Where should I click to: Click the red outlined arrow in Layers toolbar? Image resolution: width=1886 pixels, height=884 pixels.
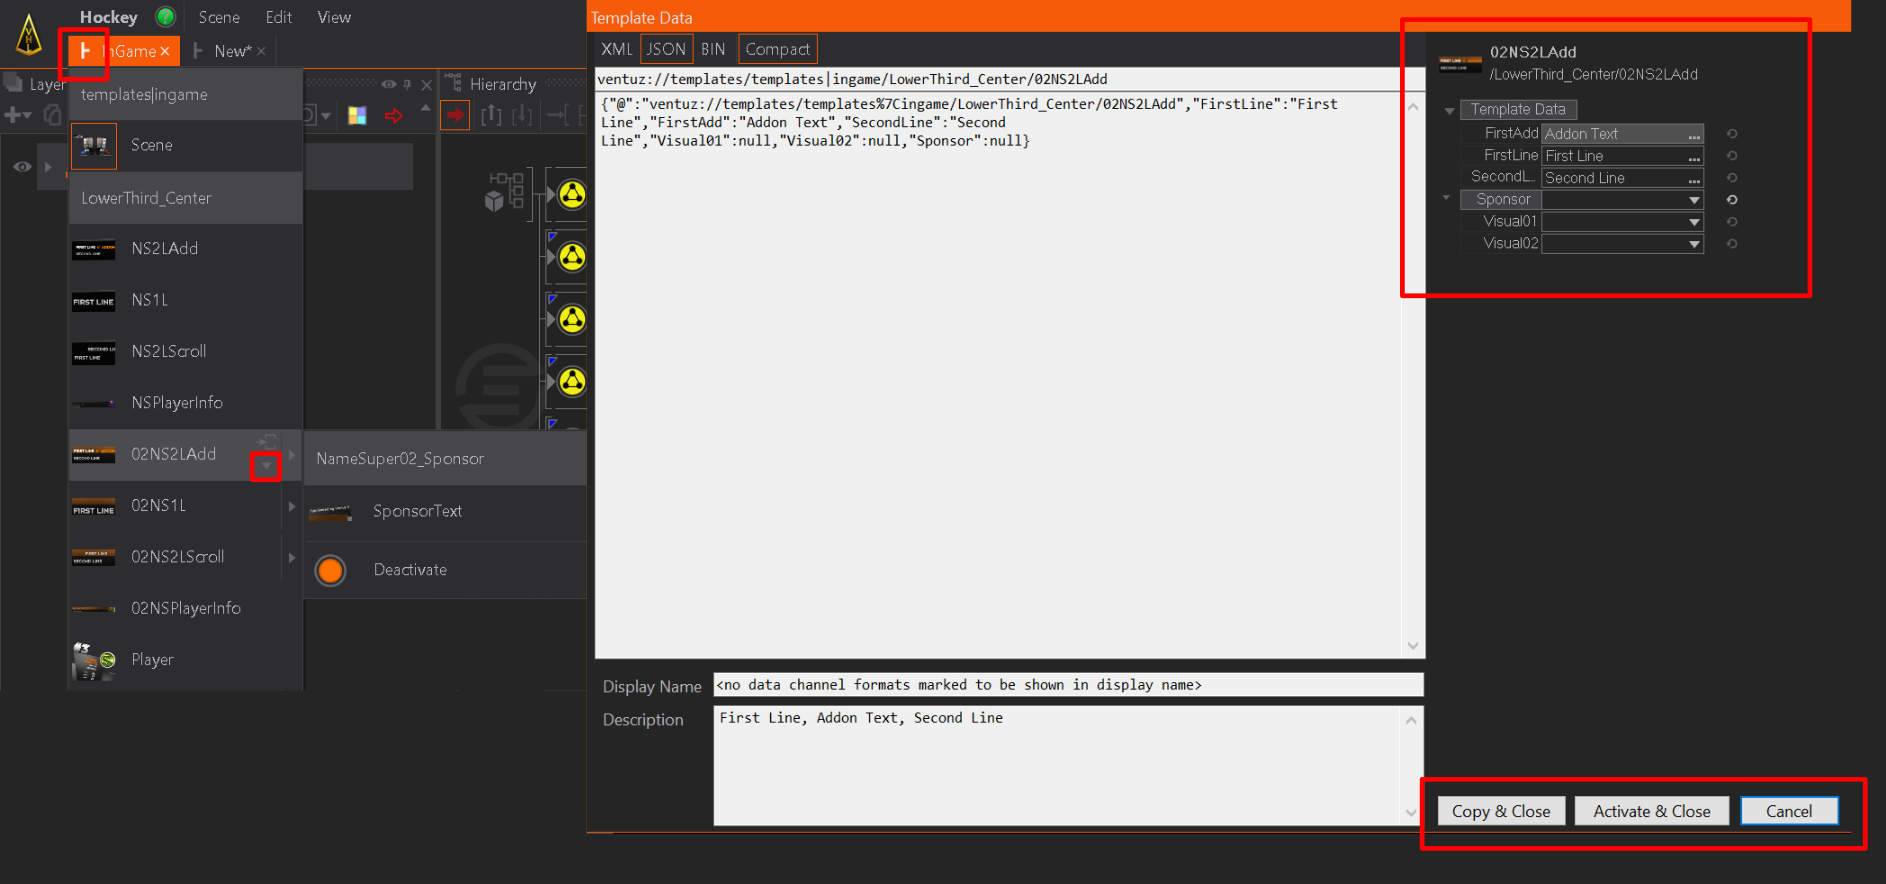click(x=394, y=116)
